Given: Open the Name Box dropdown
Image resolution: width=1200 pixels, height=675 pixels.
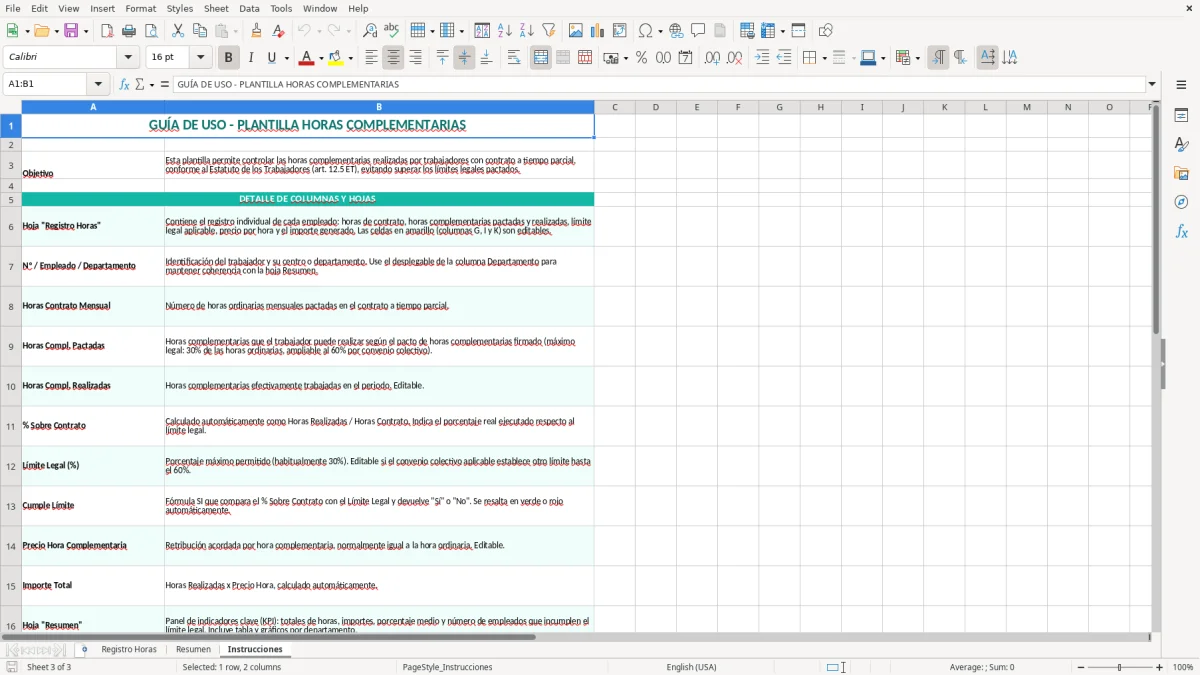Looking at the screenshot, I should (x=98, y=84).
